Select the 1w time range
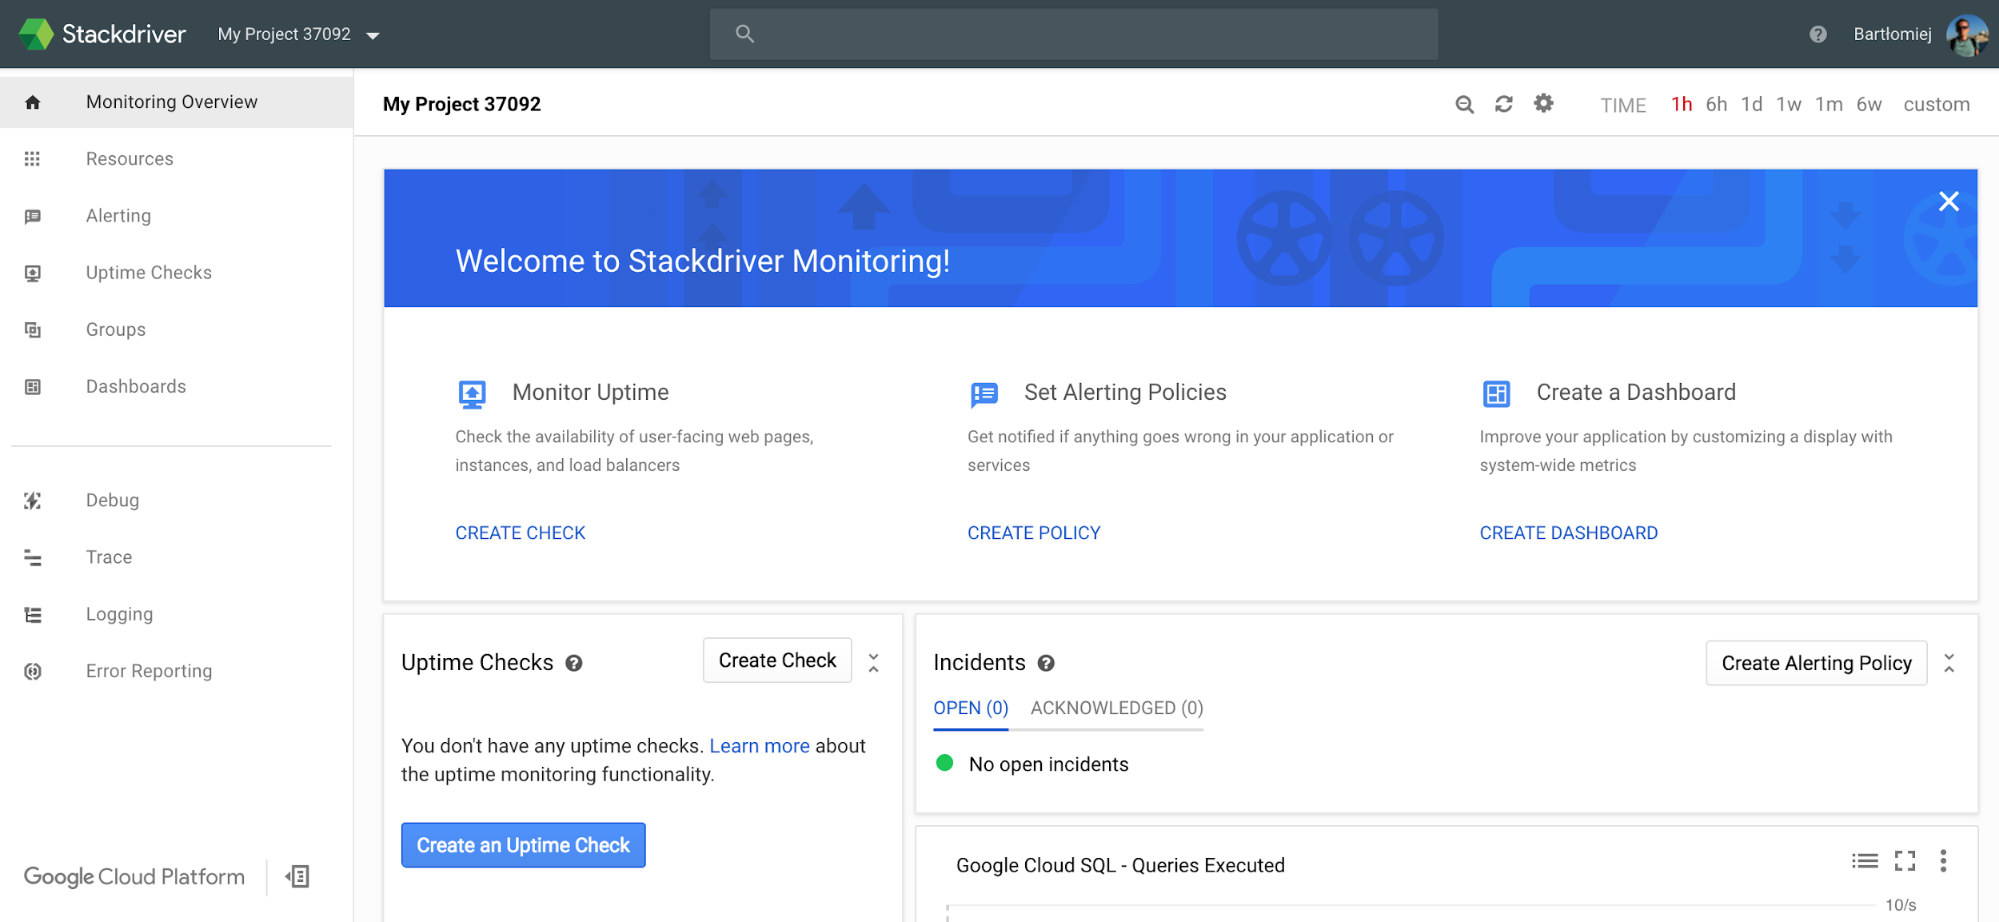1999x922 pixels. pos(1788,104)
